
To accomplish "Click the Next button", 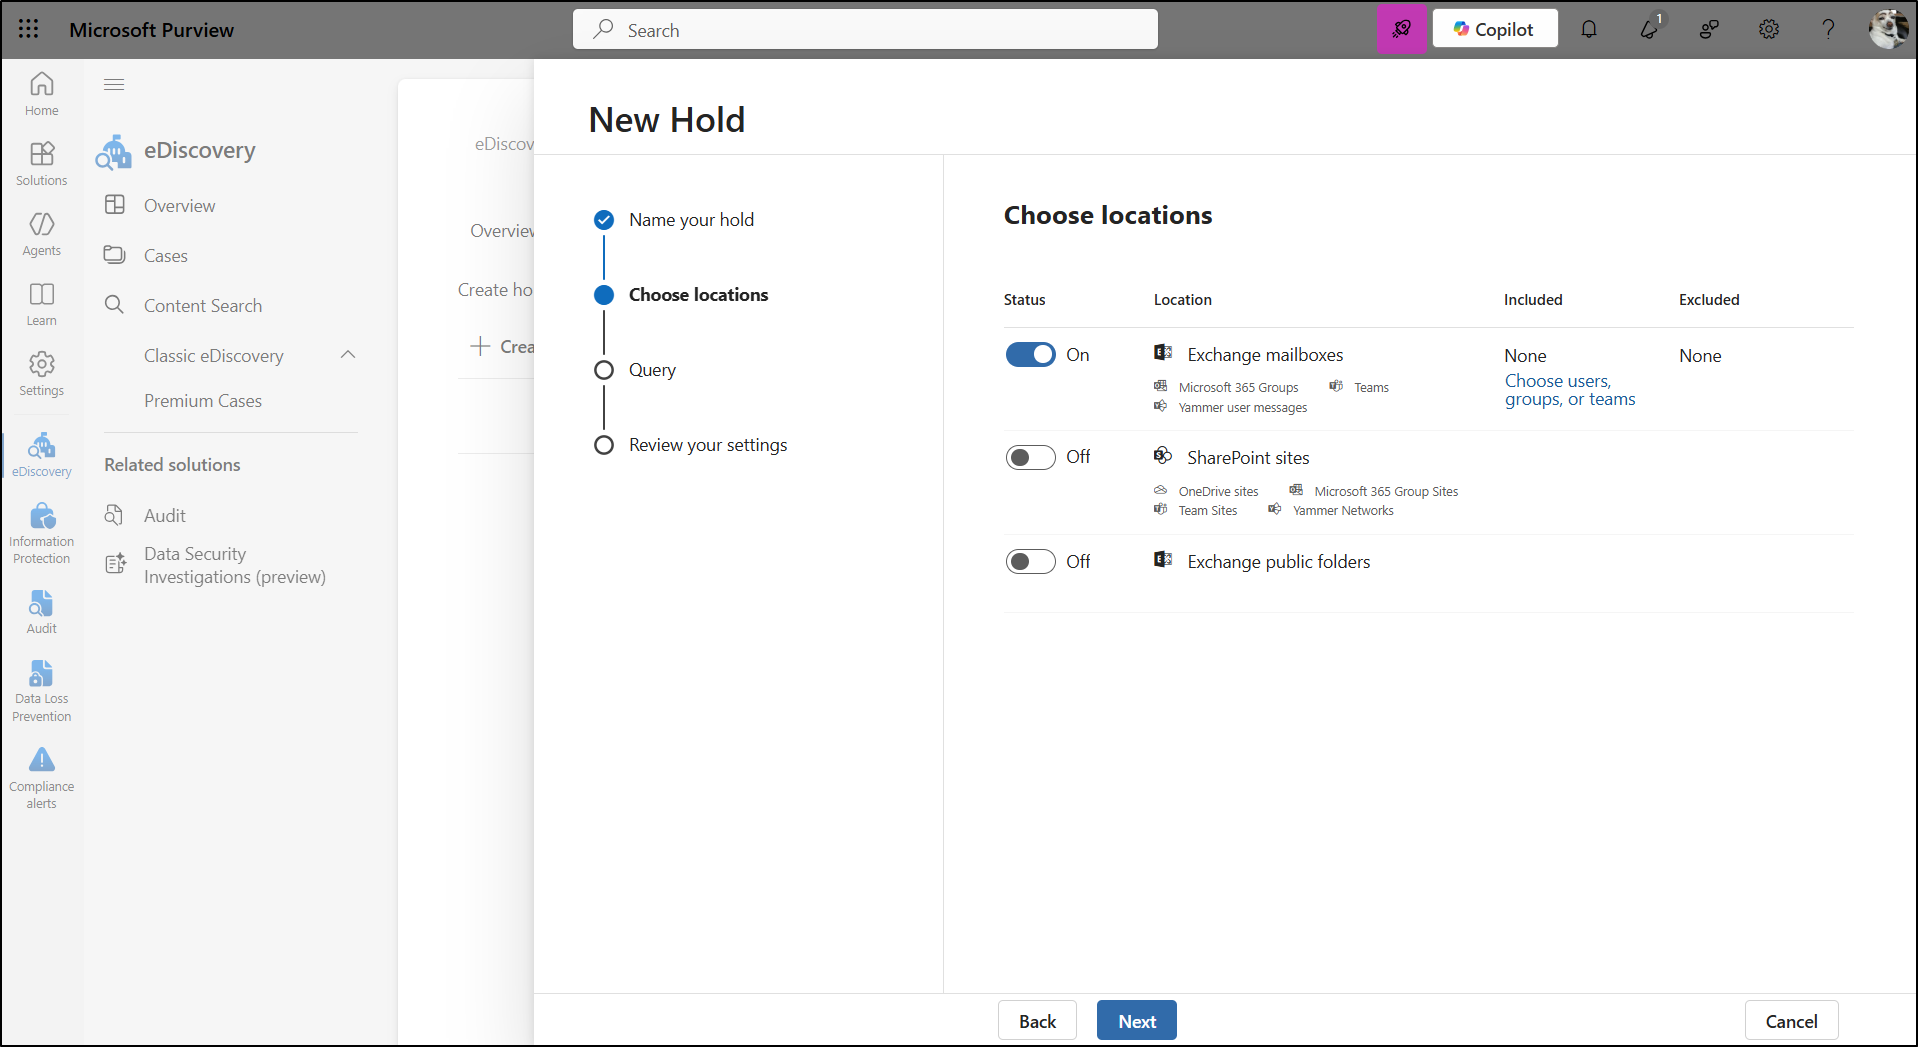I will (1136, 1020).
